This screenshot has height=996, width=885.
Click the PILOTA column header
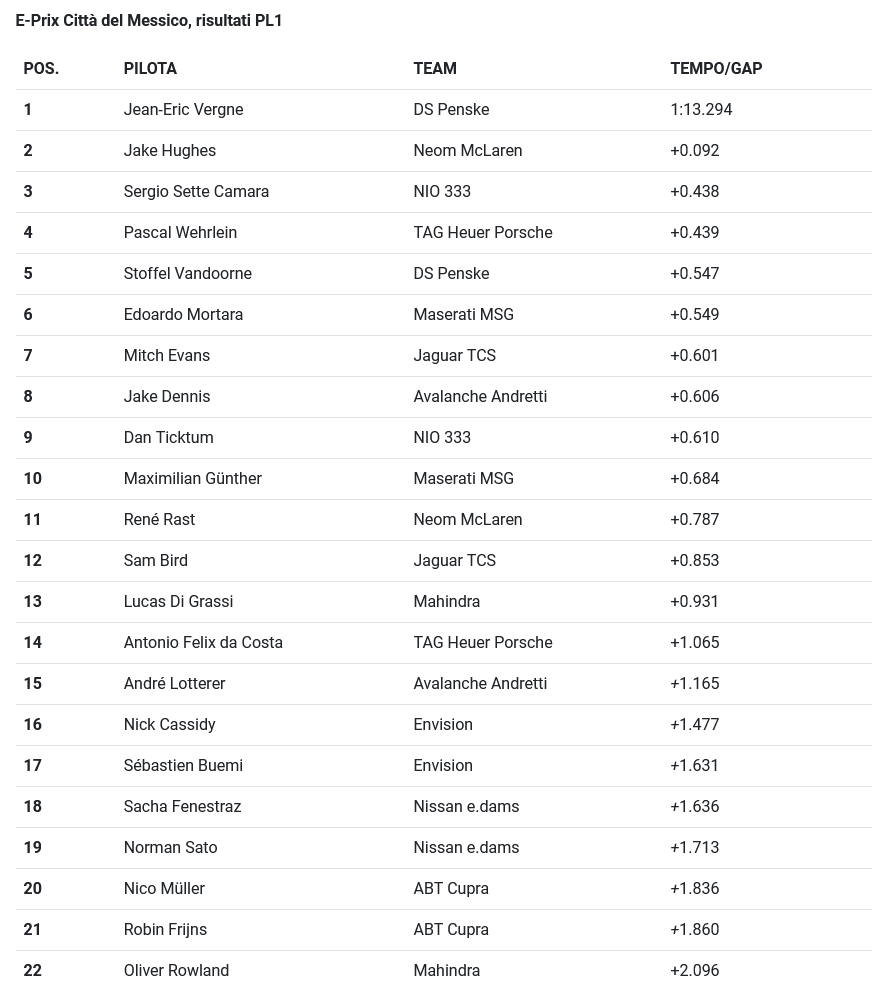pyautogui.click(x=150, y=69)
